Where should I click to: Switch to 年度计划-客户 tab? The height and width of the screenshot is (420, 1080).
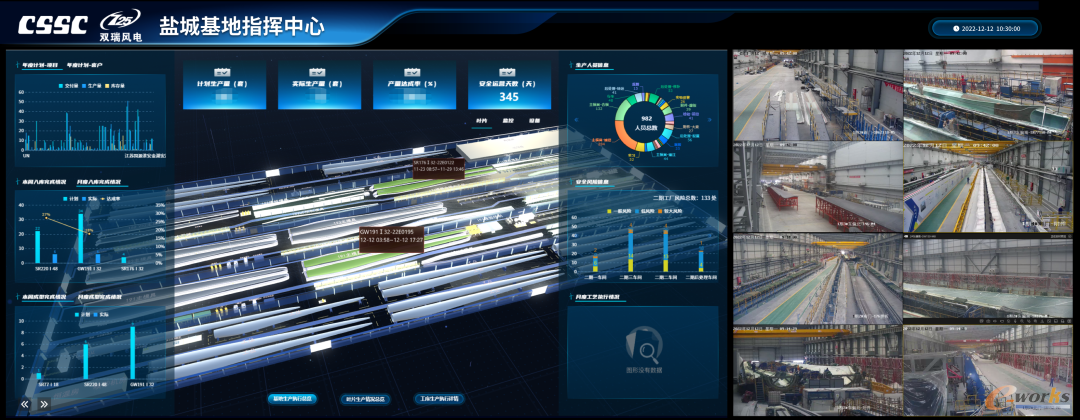click(x=85, y=65)
